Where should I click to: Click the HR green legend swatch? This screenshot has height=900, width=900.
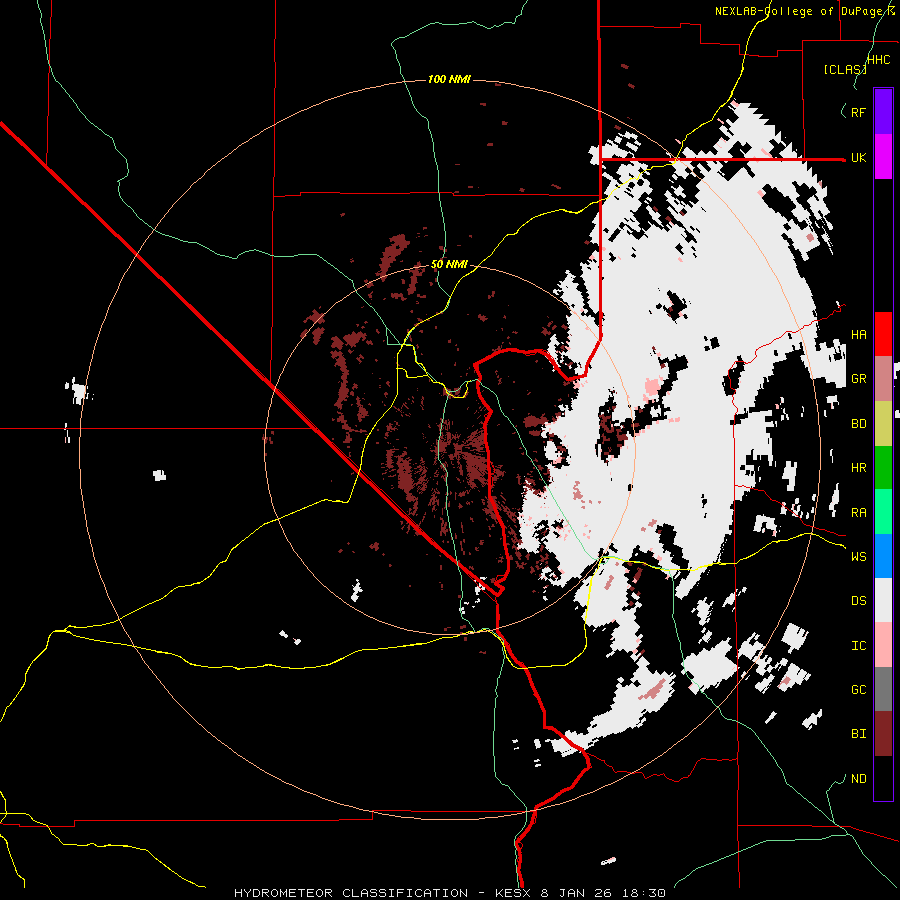[x=883, y=467]
